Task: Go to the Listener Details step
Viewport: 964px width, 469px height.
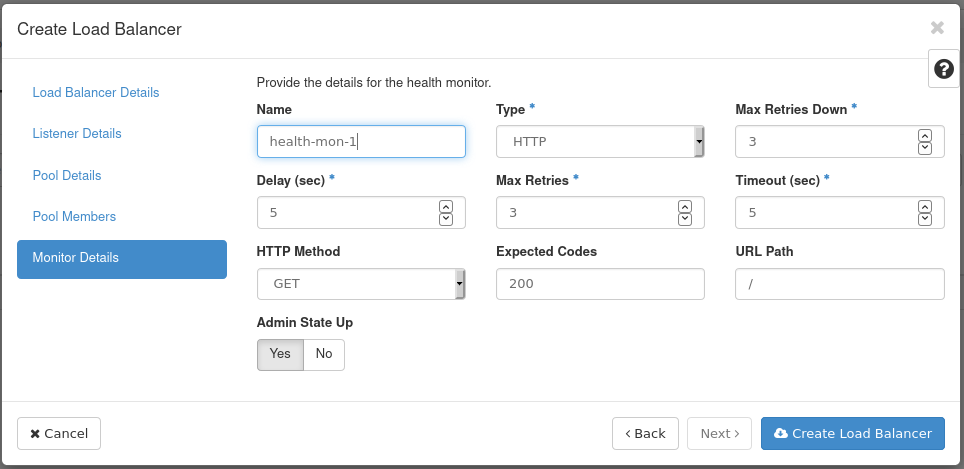Action: (x=77, y=134)
